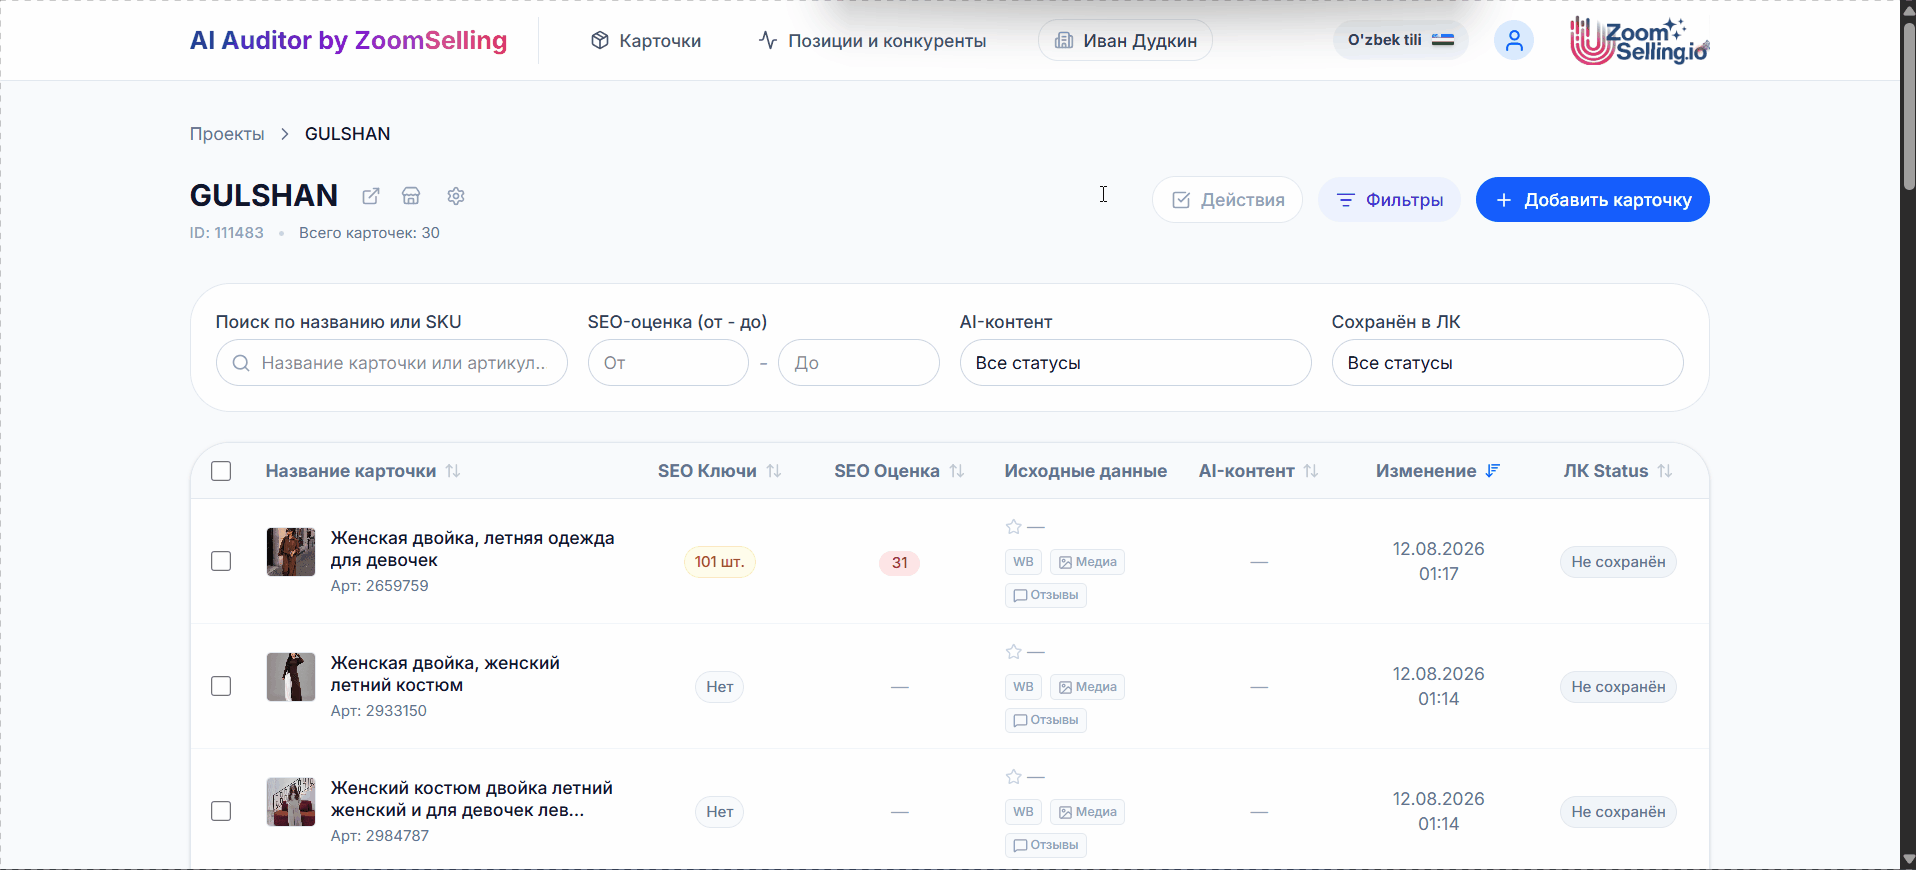Go to Позиции и конкуренты

coord(872,41)
